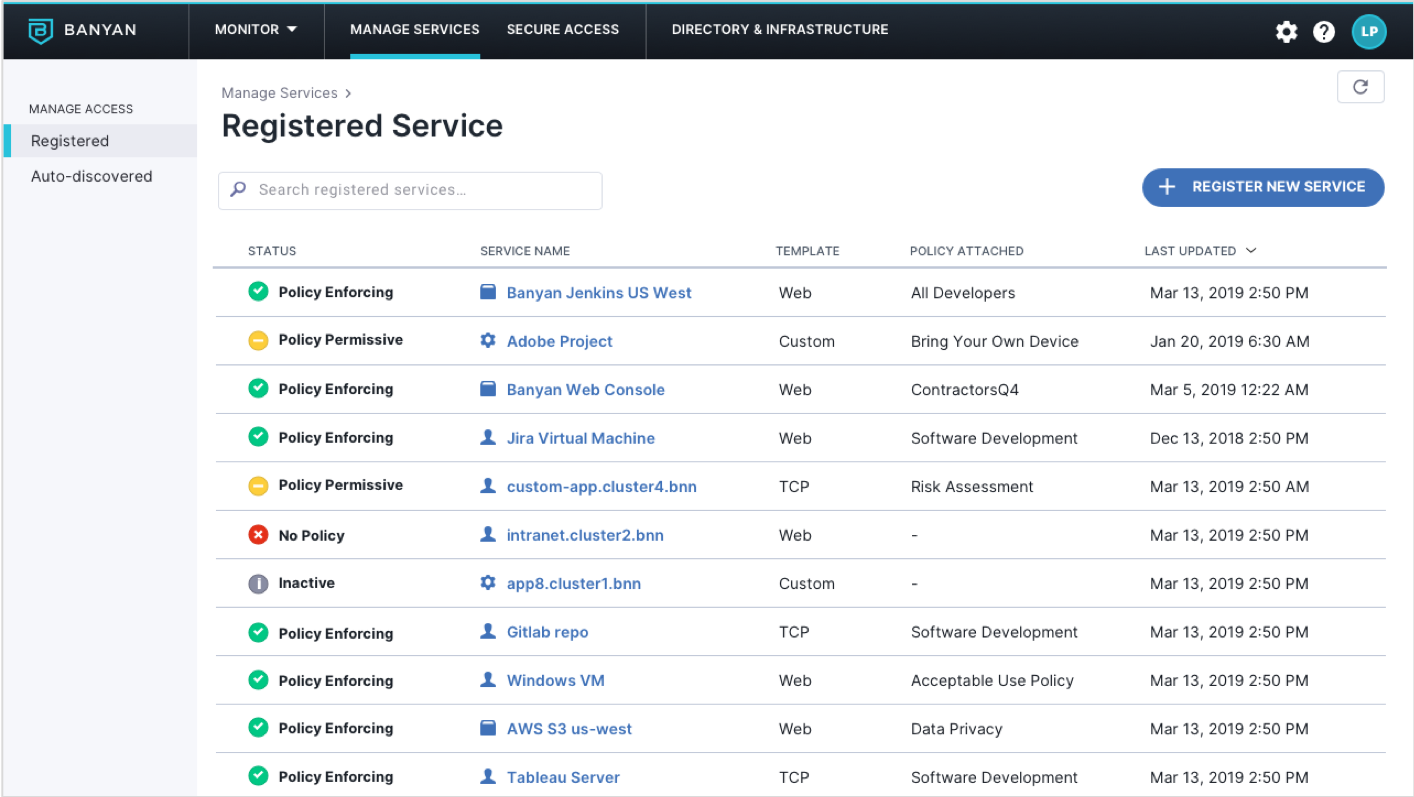
Task: Open the Monitor dropdown menu
Action: 256,30
